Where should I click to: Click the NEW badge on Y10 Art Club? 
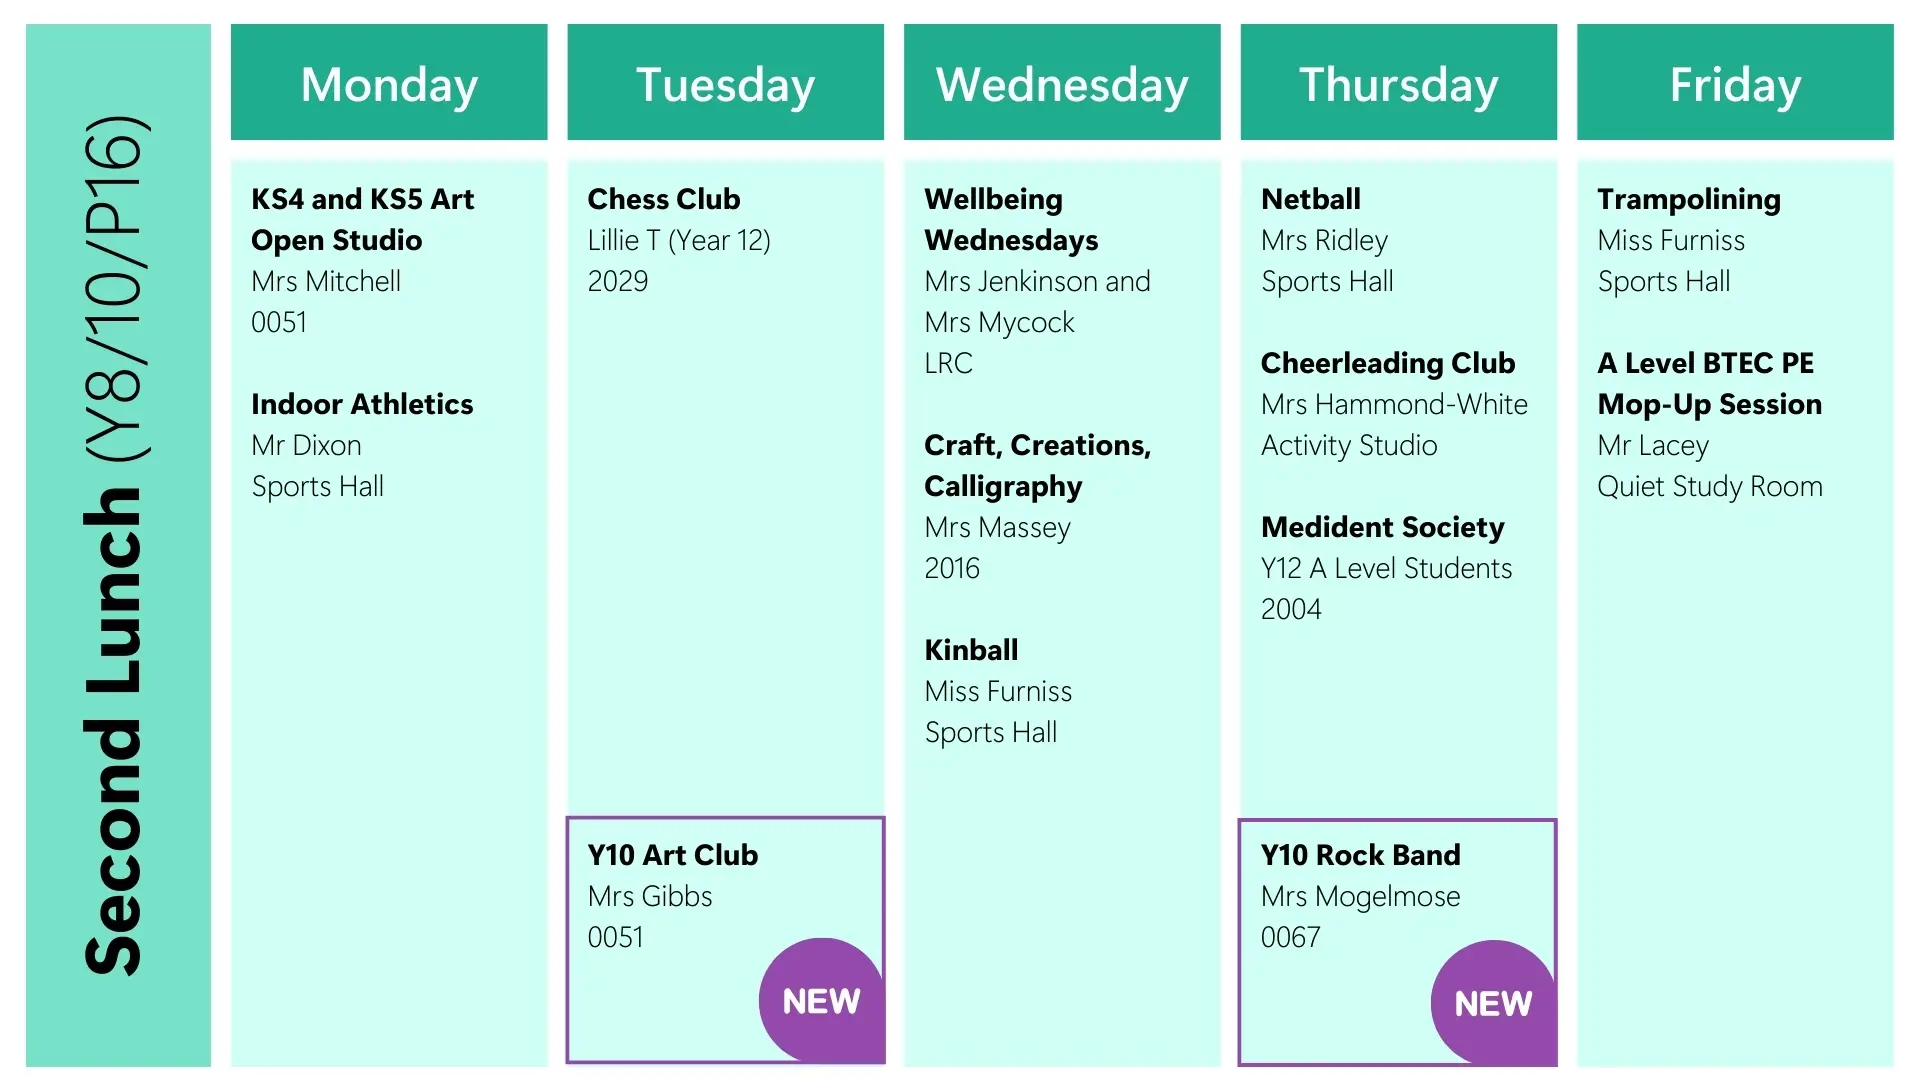pos(820,1000)
